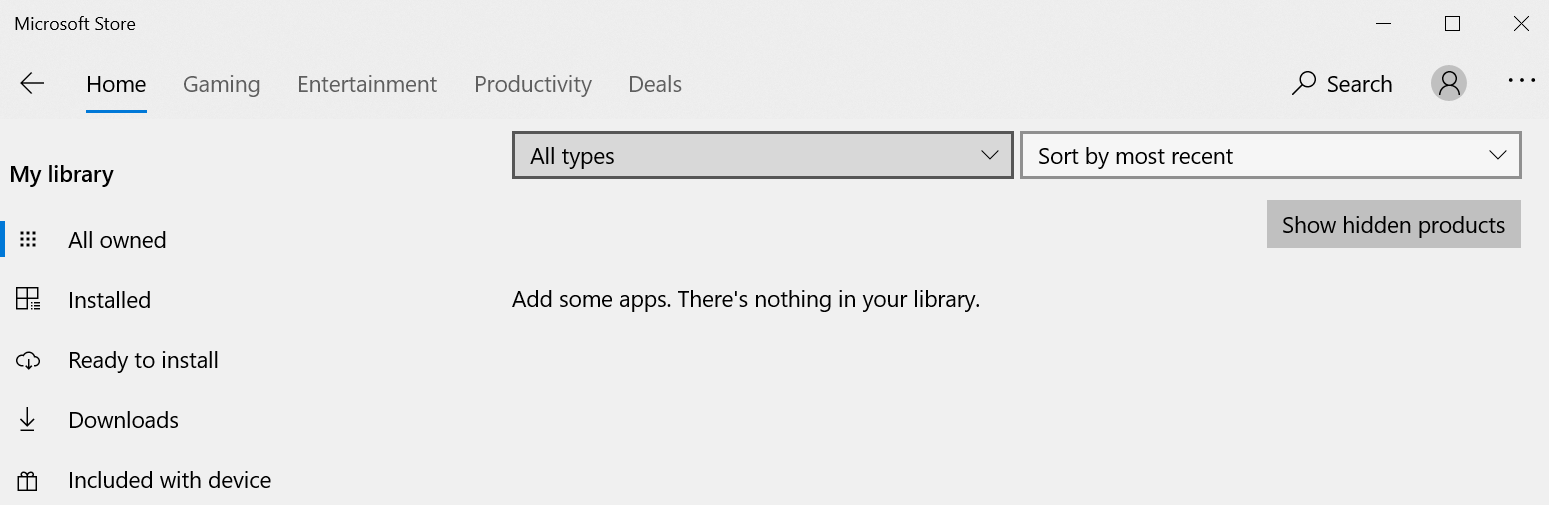Click the Included with device gift icon
The image size is (1549, 505).
(28, 481)
